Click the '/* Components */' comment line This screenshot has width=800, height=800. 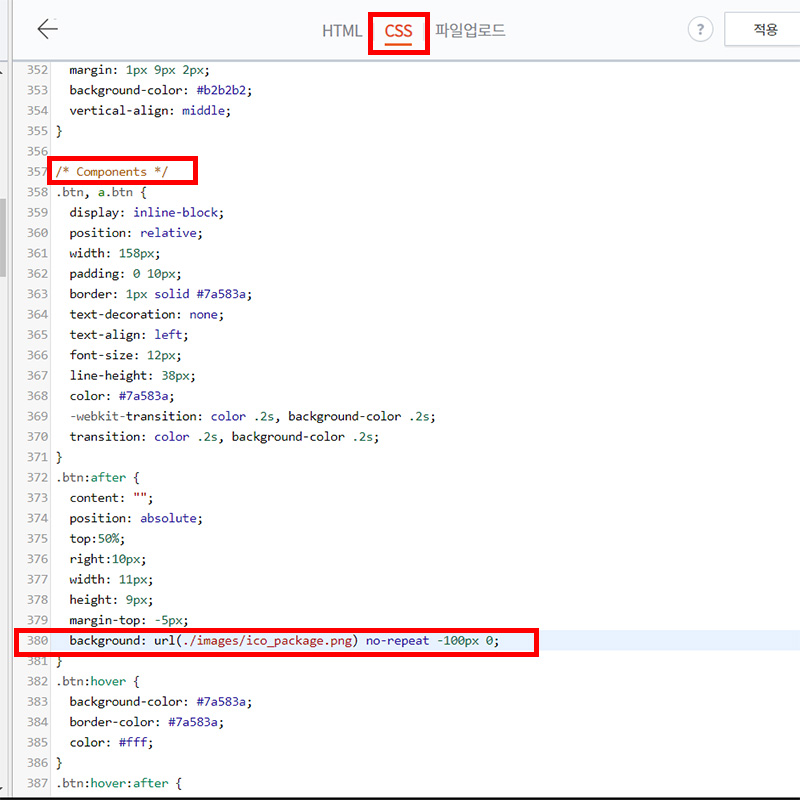click(x=112, y=171)
